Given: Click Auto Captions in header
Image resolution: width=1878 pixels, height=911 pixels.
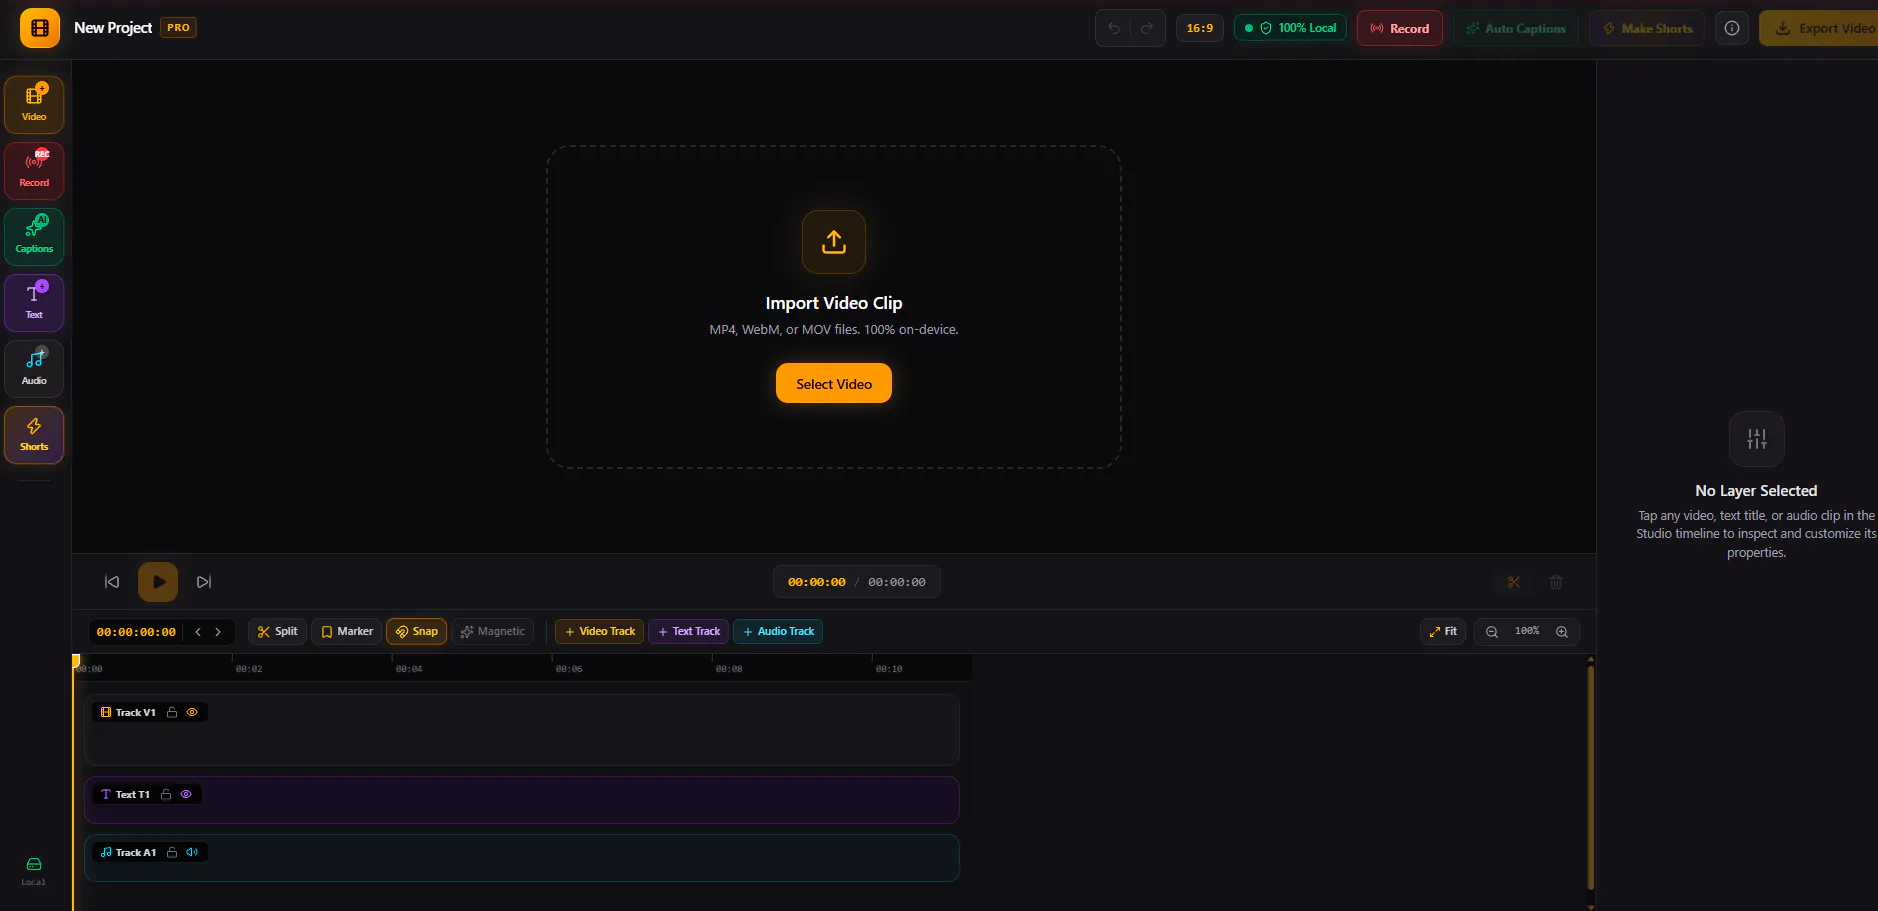Looking at the screenshot, I should point(1516,28).
